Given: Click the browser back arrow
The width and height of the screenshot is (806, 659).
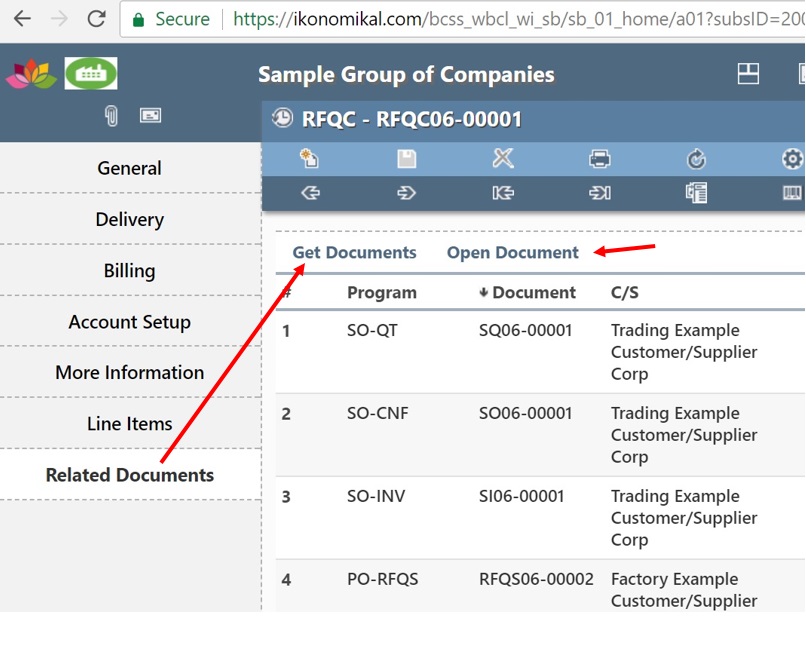Looking at the screenshot, I should 22,19.
